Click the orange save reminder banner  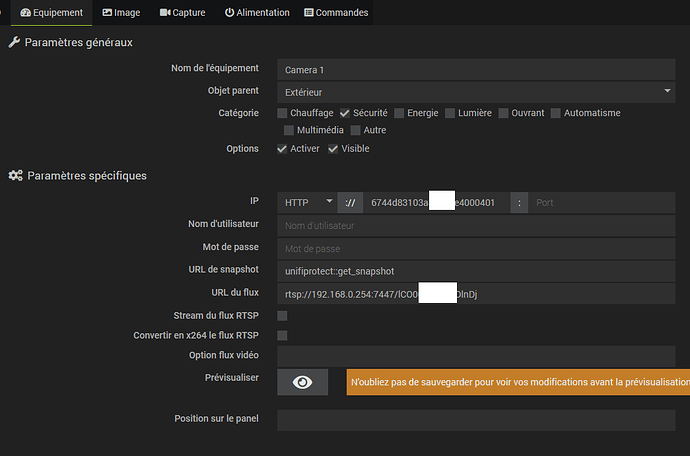tap(518, 382)
